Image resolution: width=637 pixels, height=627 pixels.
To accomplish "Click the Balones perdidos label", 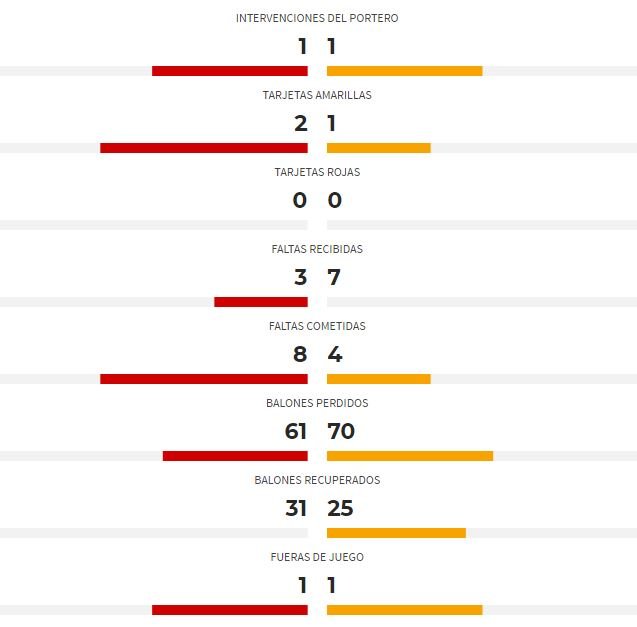I will click(x=317, y=403).
